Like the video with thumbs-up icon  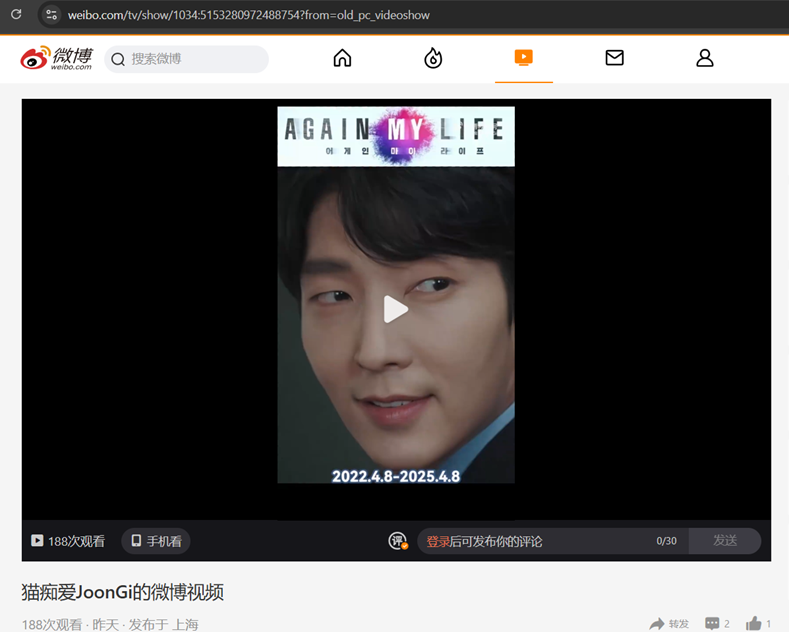pyautogui.click(x=753, y=623)
